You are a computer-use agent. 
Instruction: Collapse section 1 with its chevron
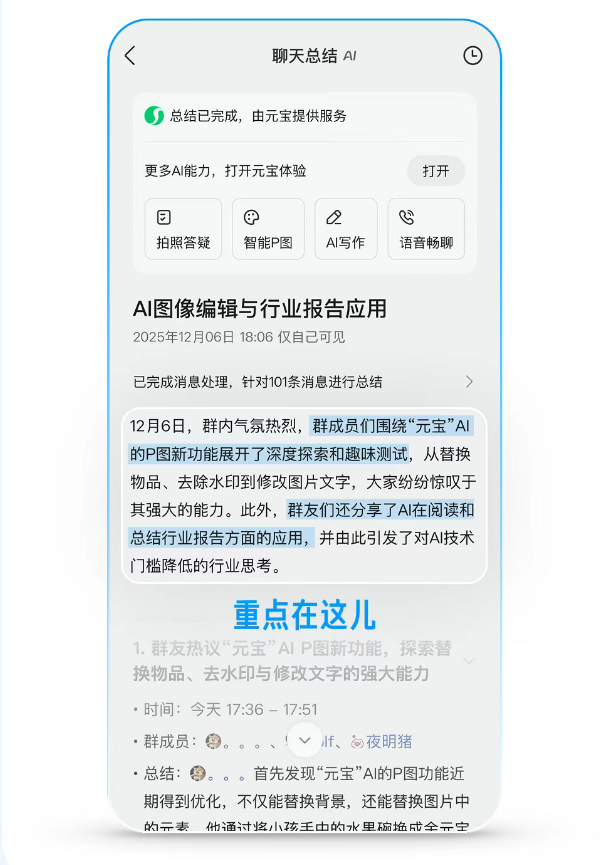(469, 661)
